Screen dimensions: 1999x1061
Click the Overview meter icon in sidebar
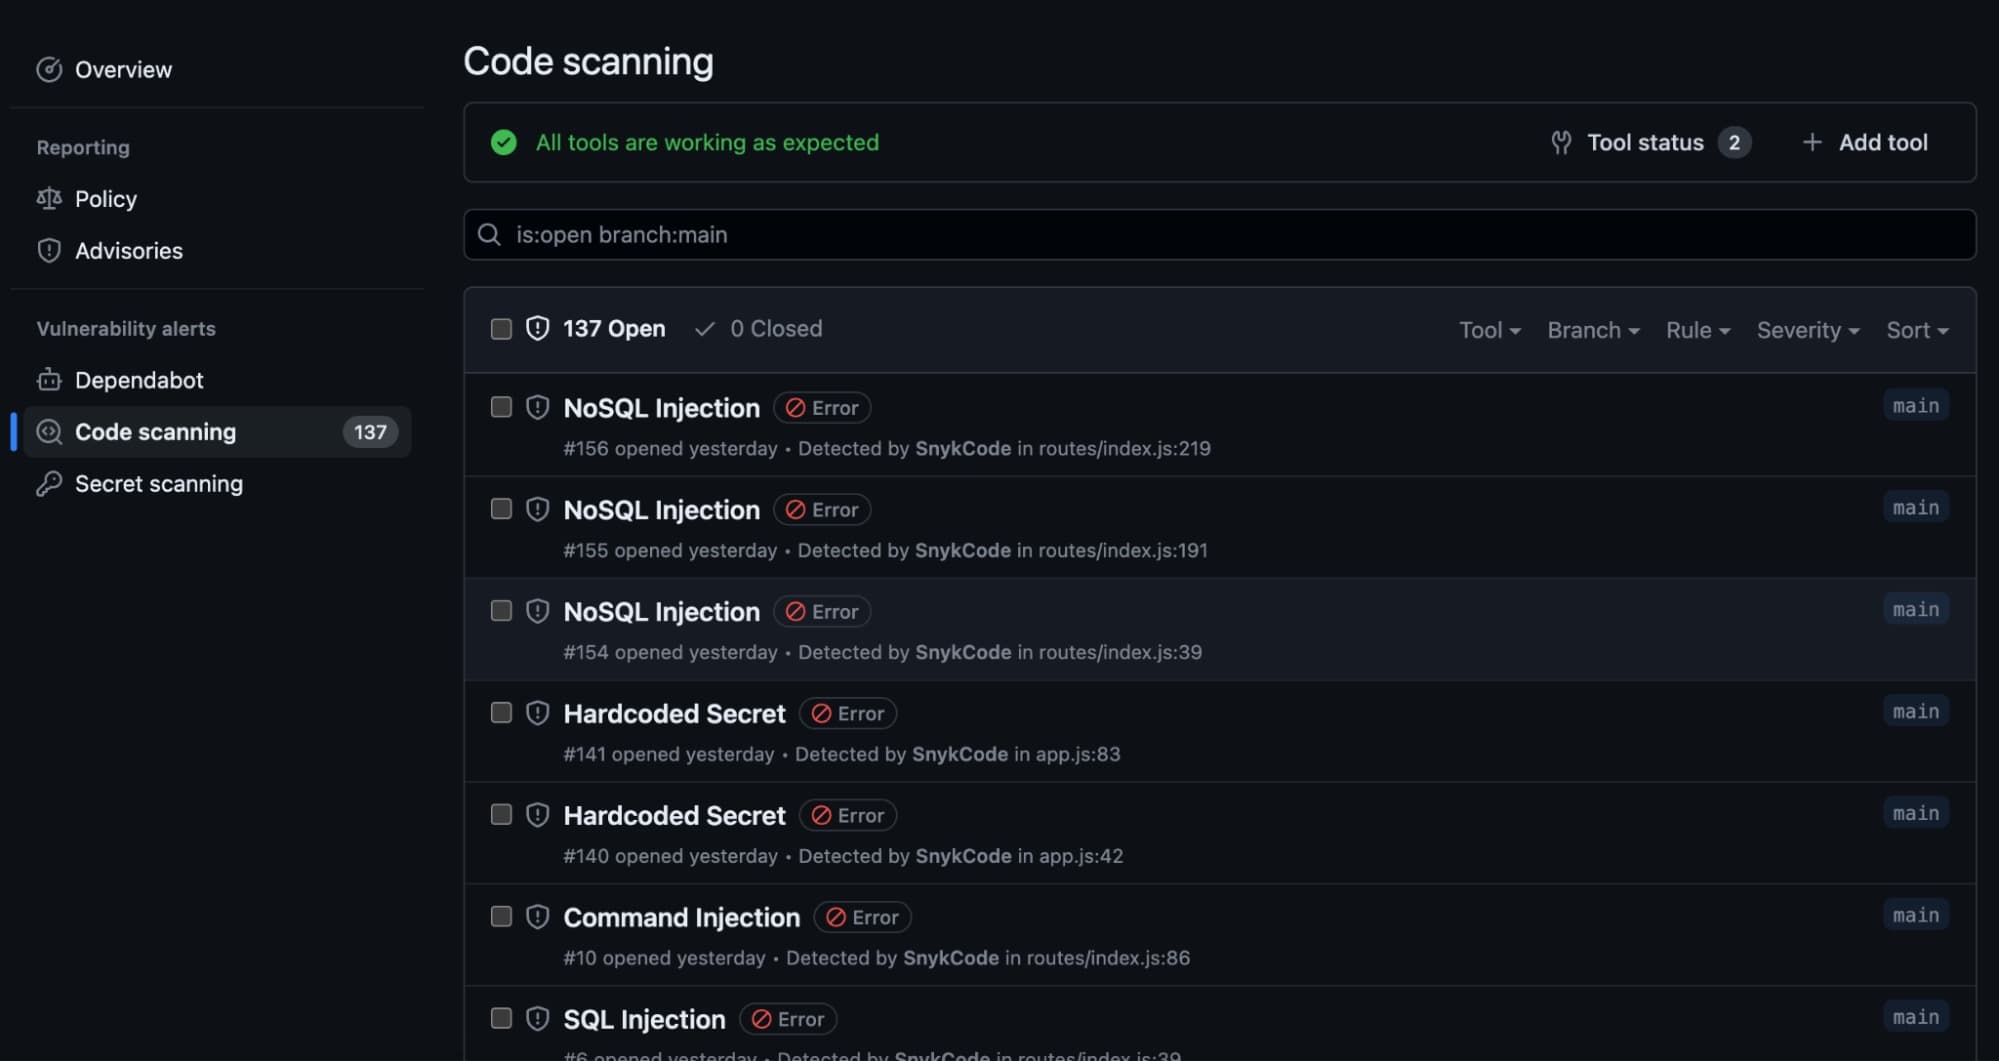point(49,69)
